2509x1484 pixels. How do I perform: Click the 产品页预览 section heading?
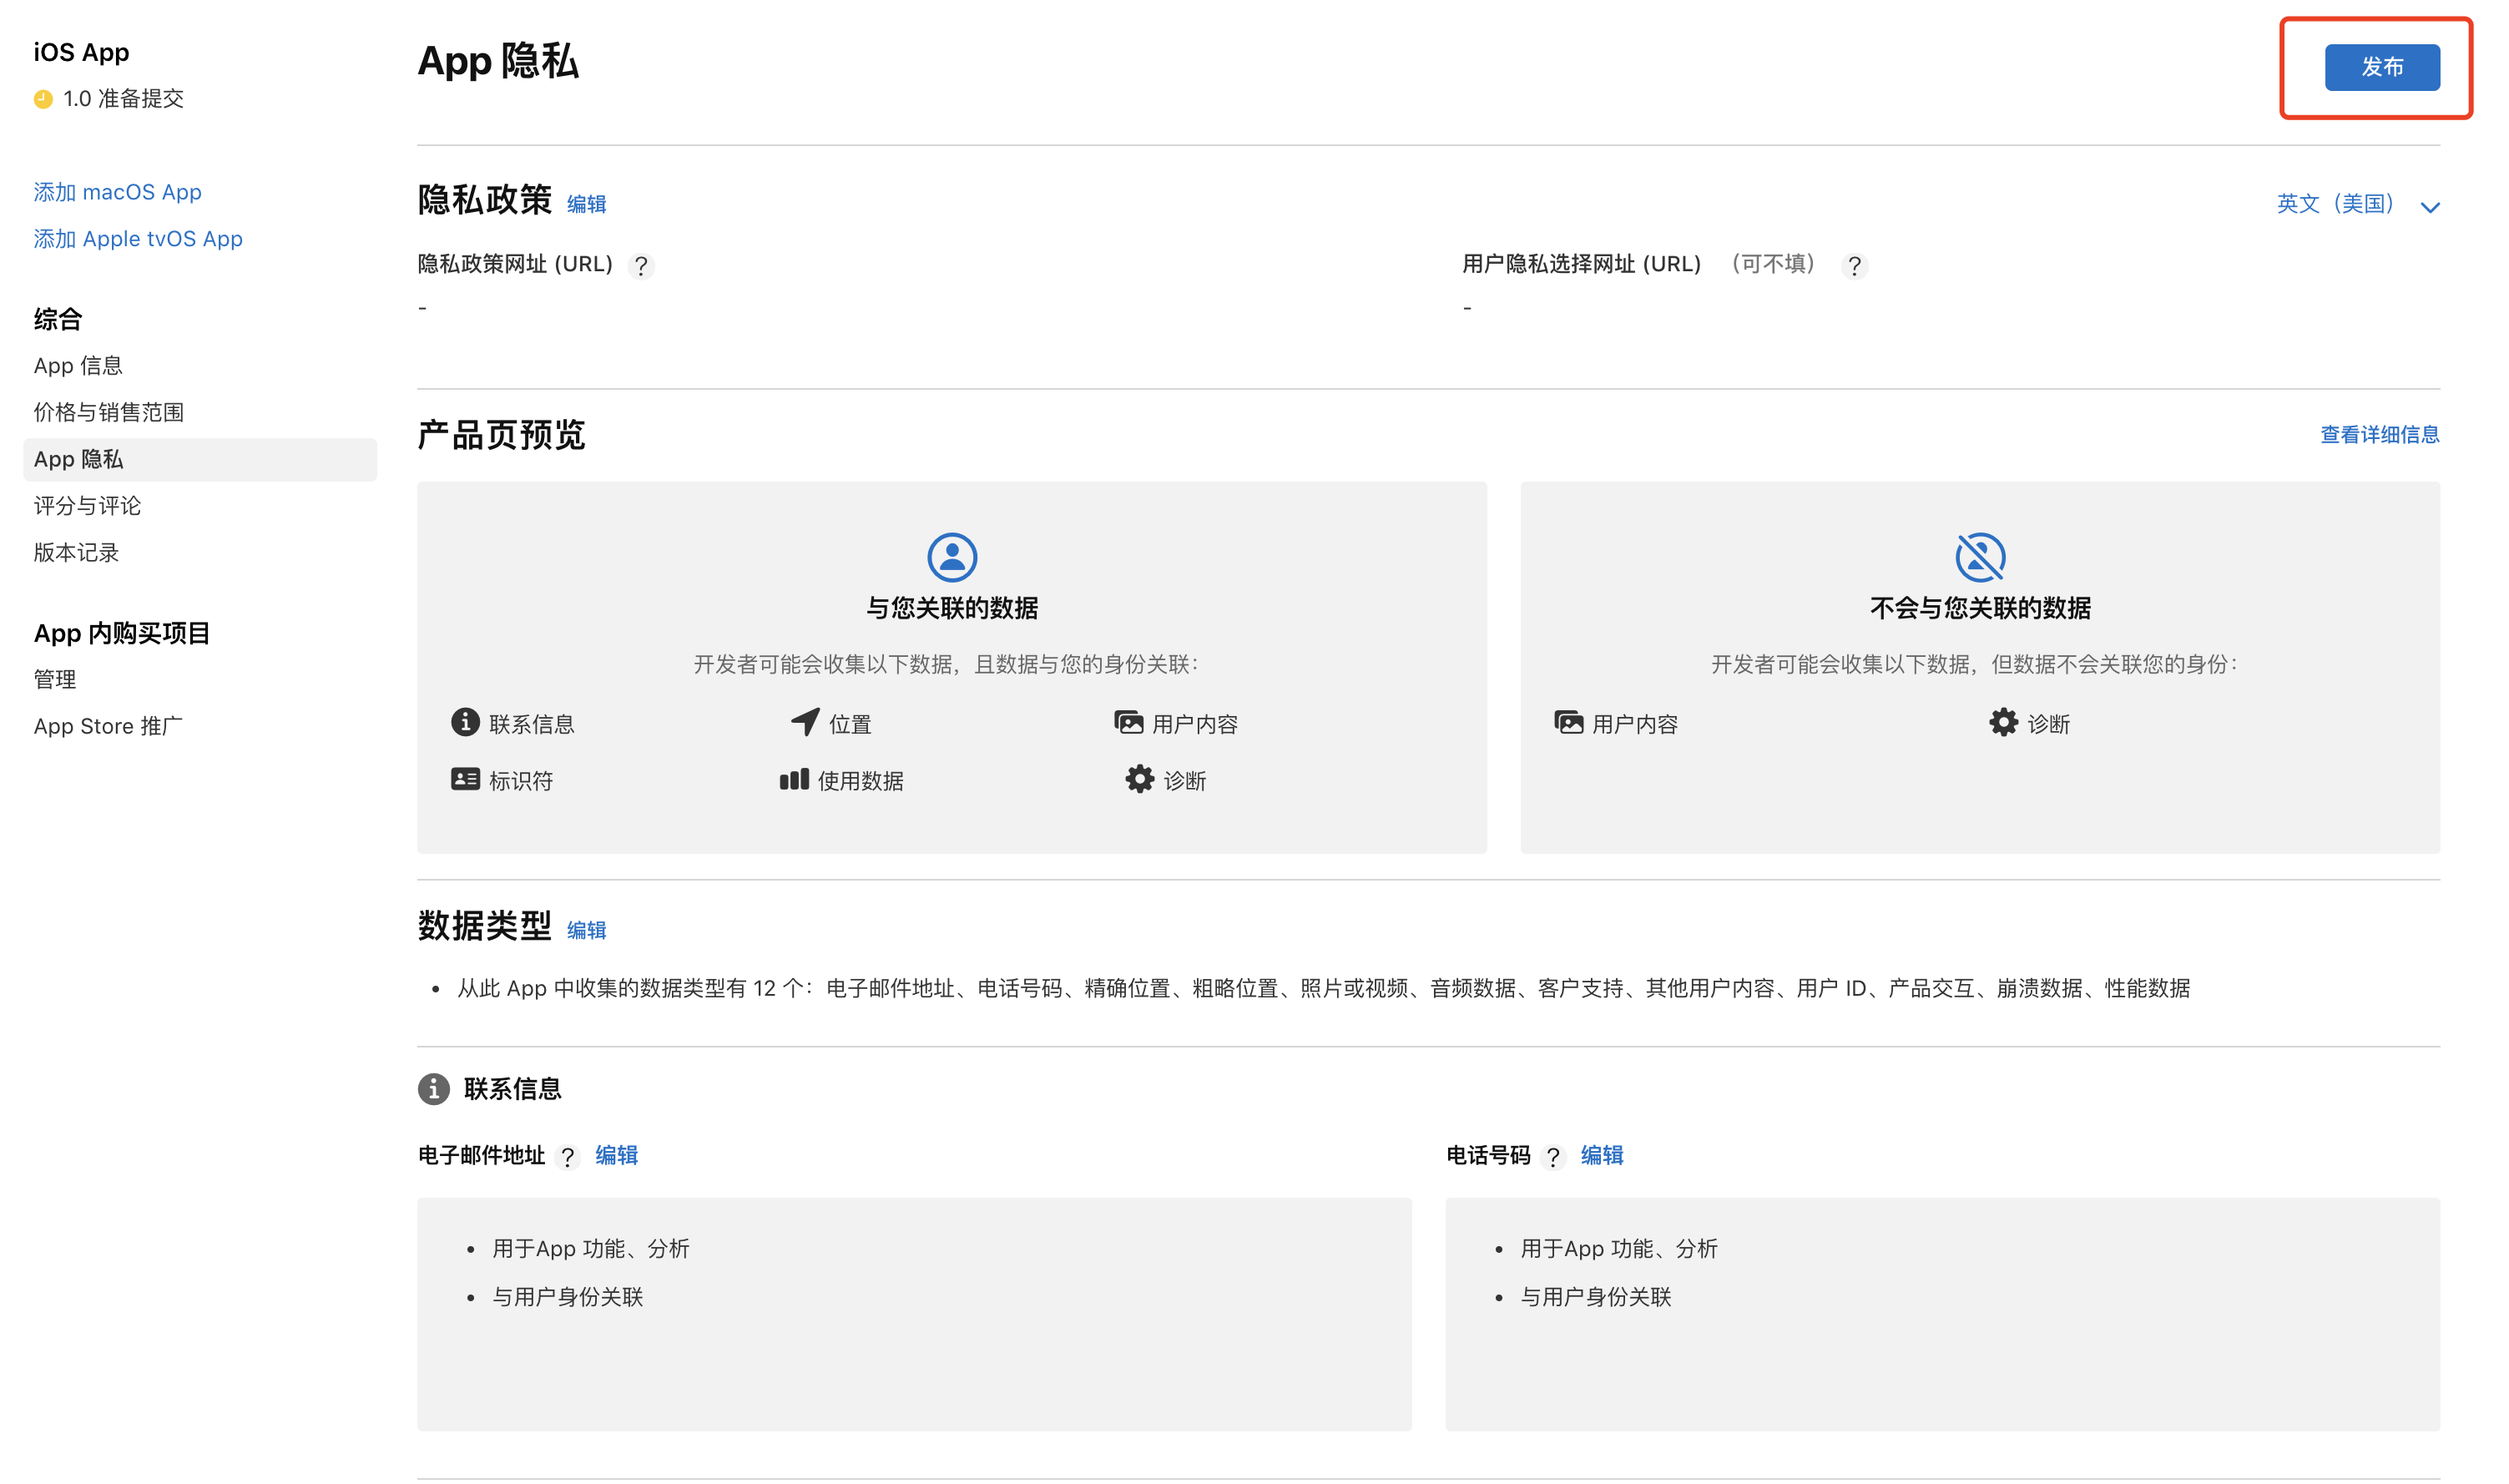tap(501, 435)
